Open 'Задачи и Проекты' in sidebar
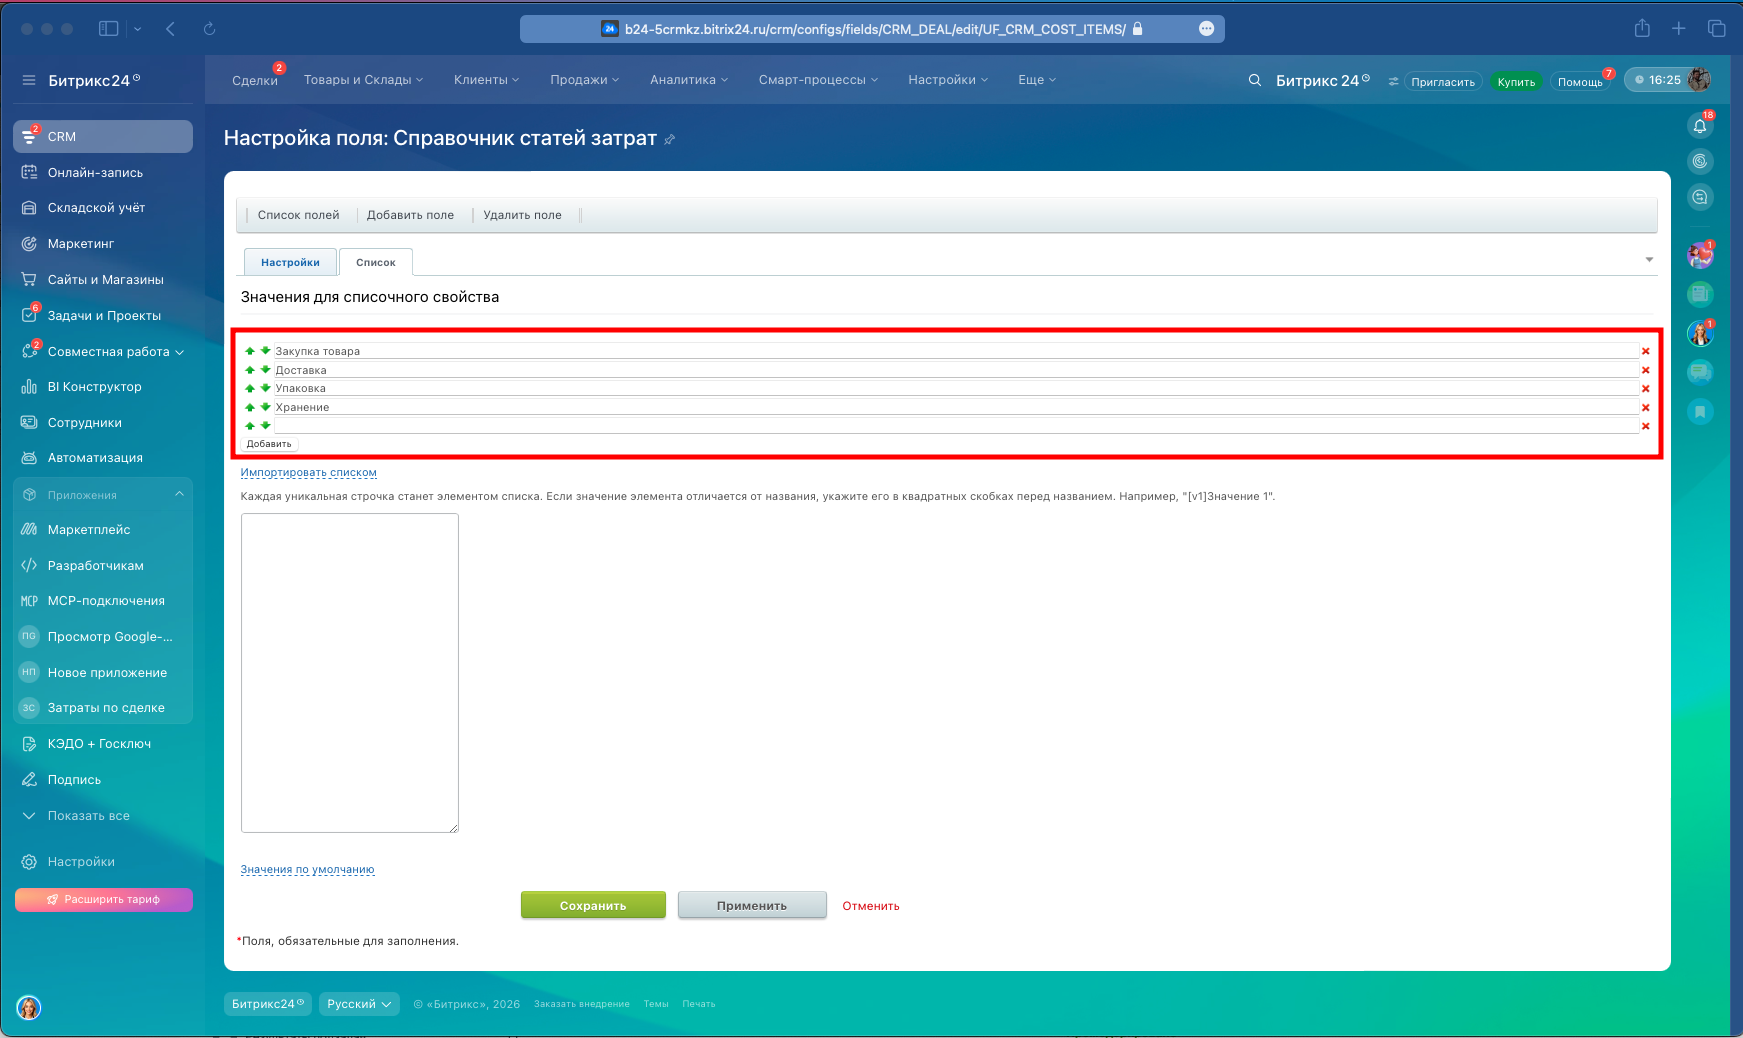Screen dimensions: 1743x1038 coord(103,316)
